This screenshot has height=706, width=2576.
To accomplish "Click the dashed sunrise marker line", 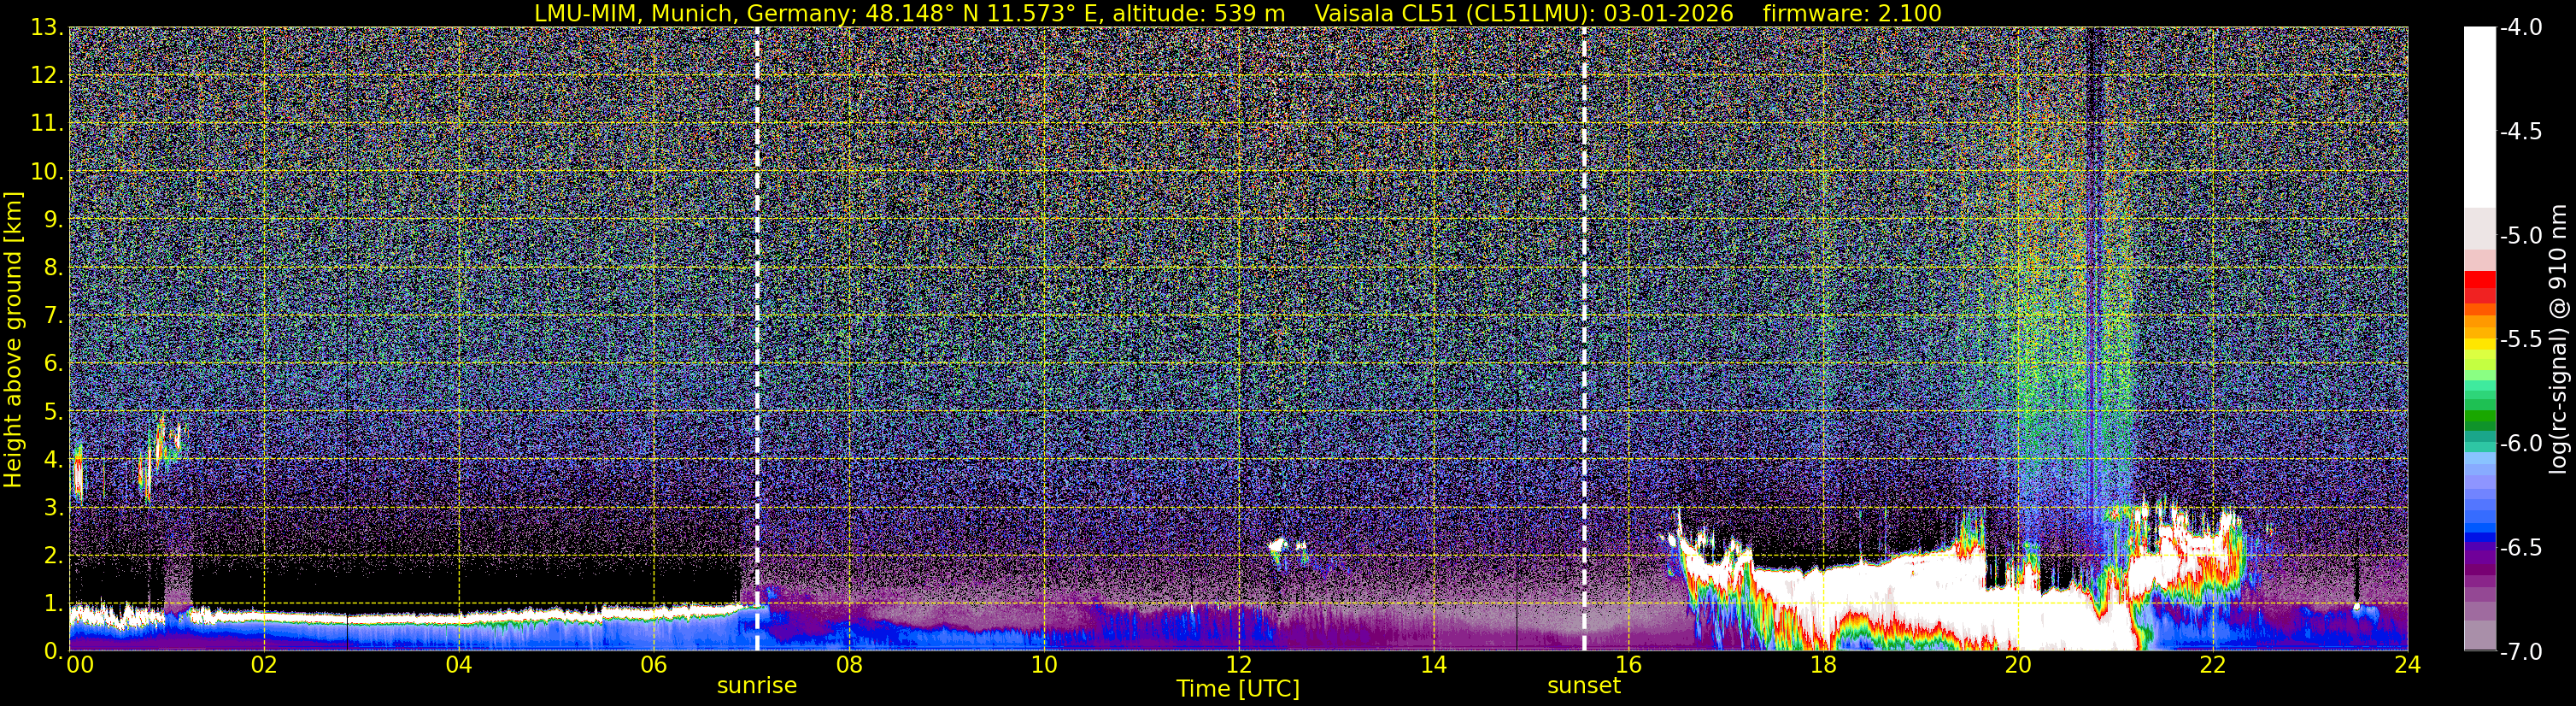I will [757, 339].
